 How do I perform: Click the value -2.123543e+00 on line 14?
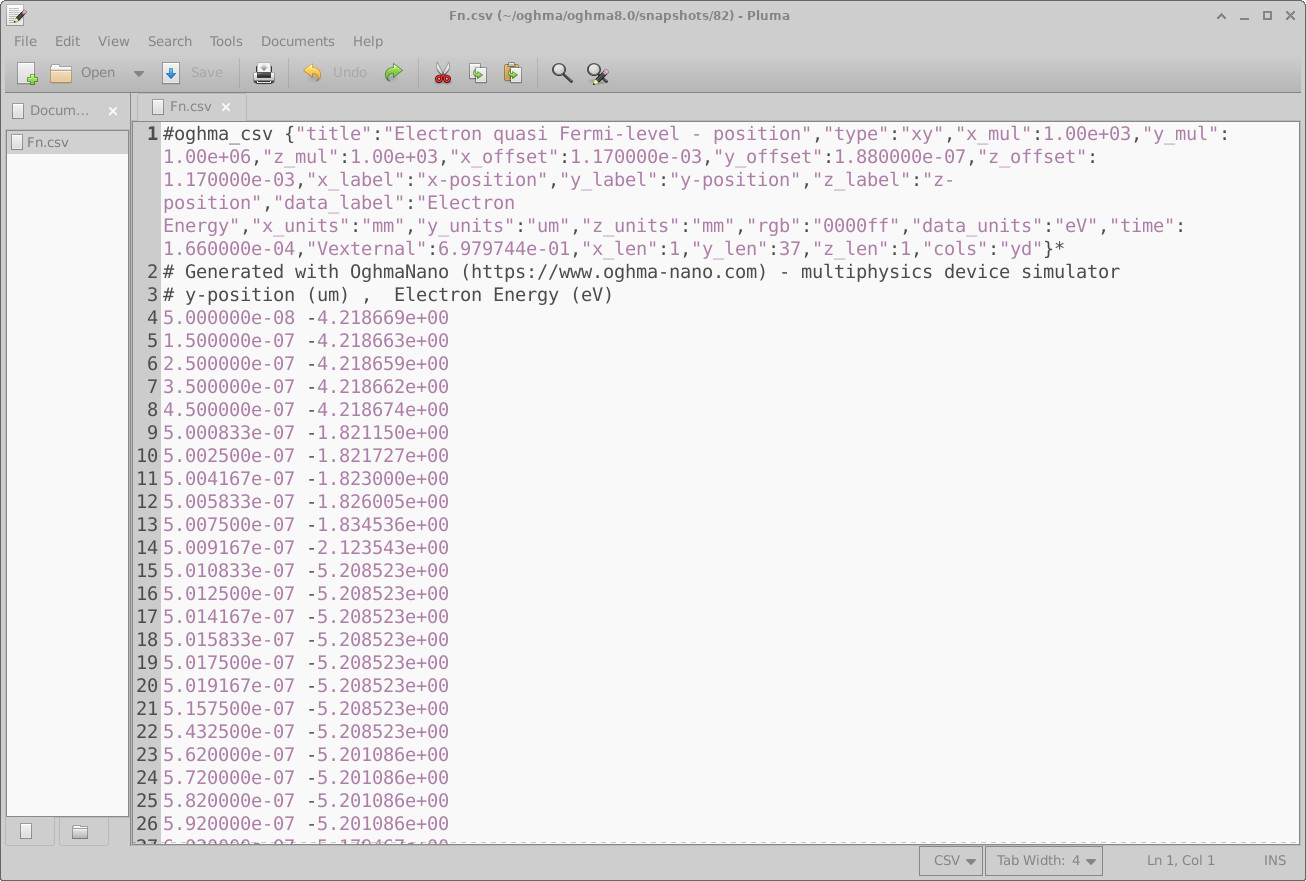(x=378, y=548)
